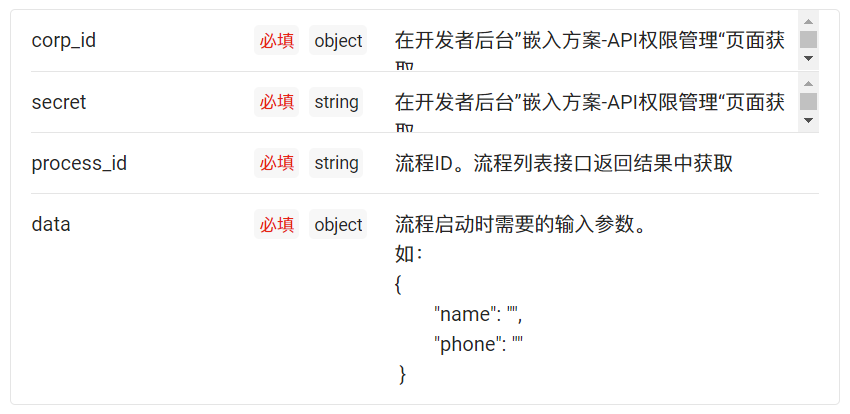The image size is (850, 414).
Task: Click the object type tag for corp_id
Action: tap(338, 40)
